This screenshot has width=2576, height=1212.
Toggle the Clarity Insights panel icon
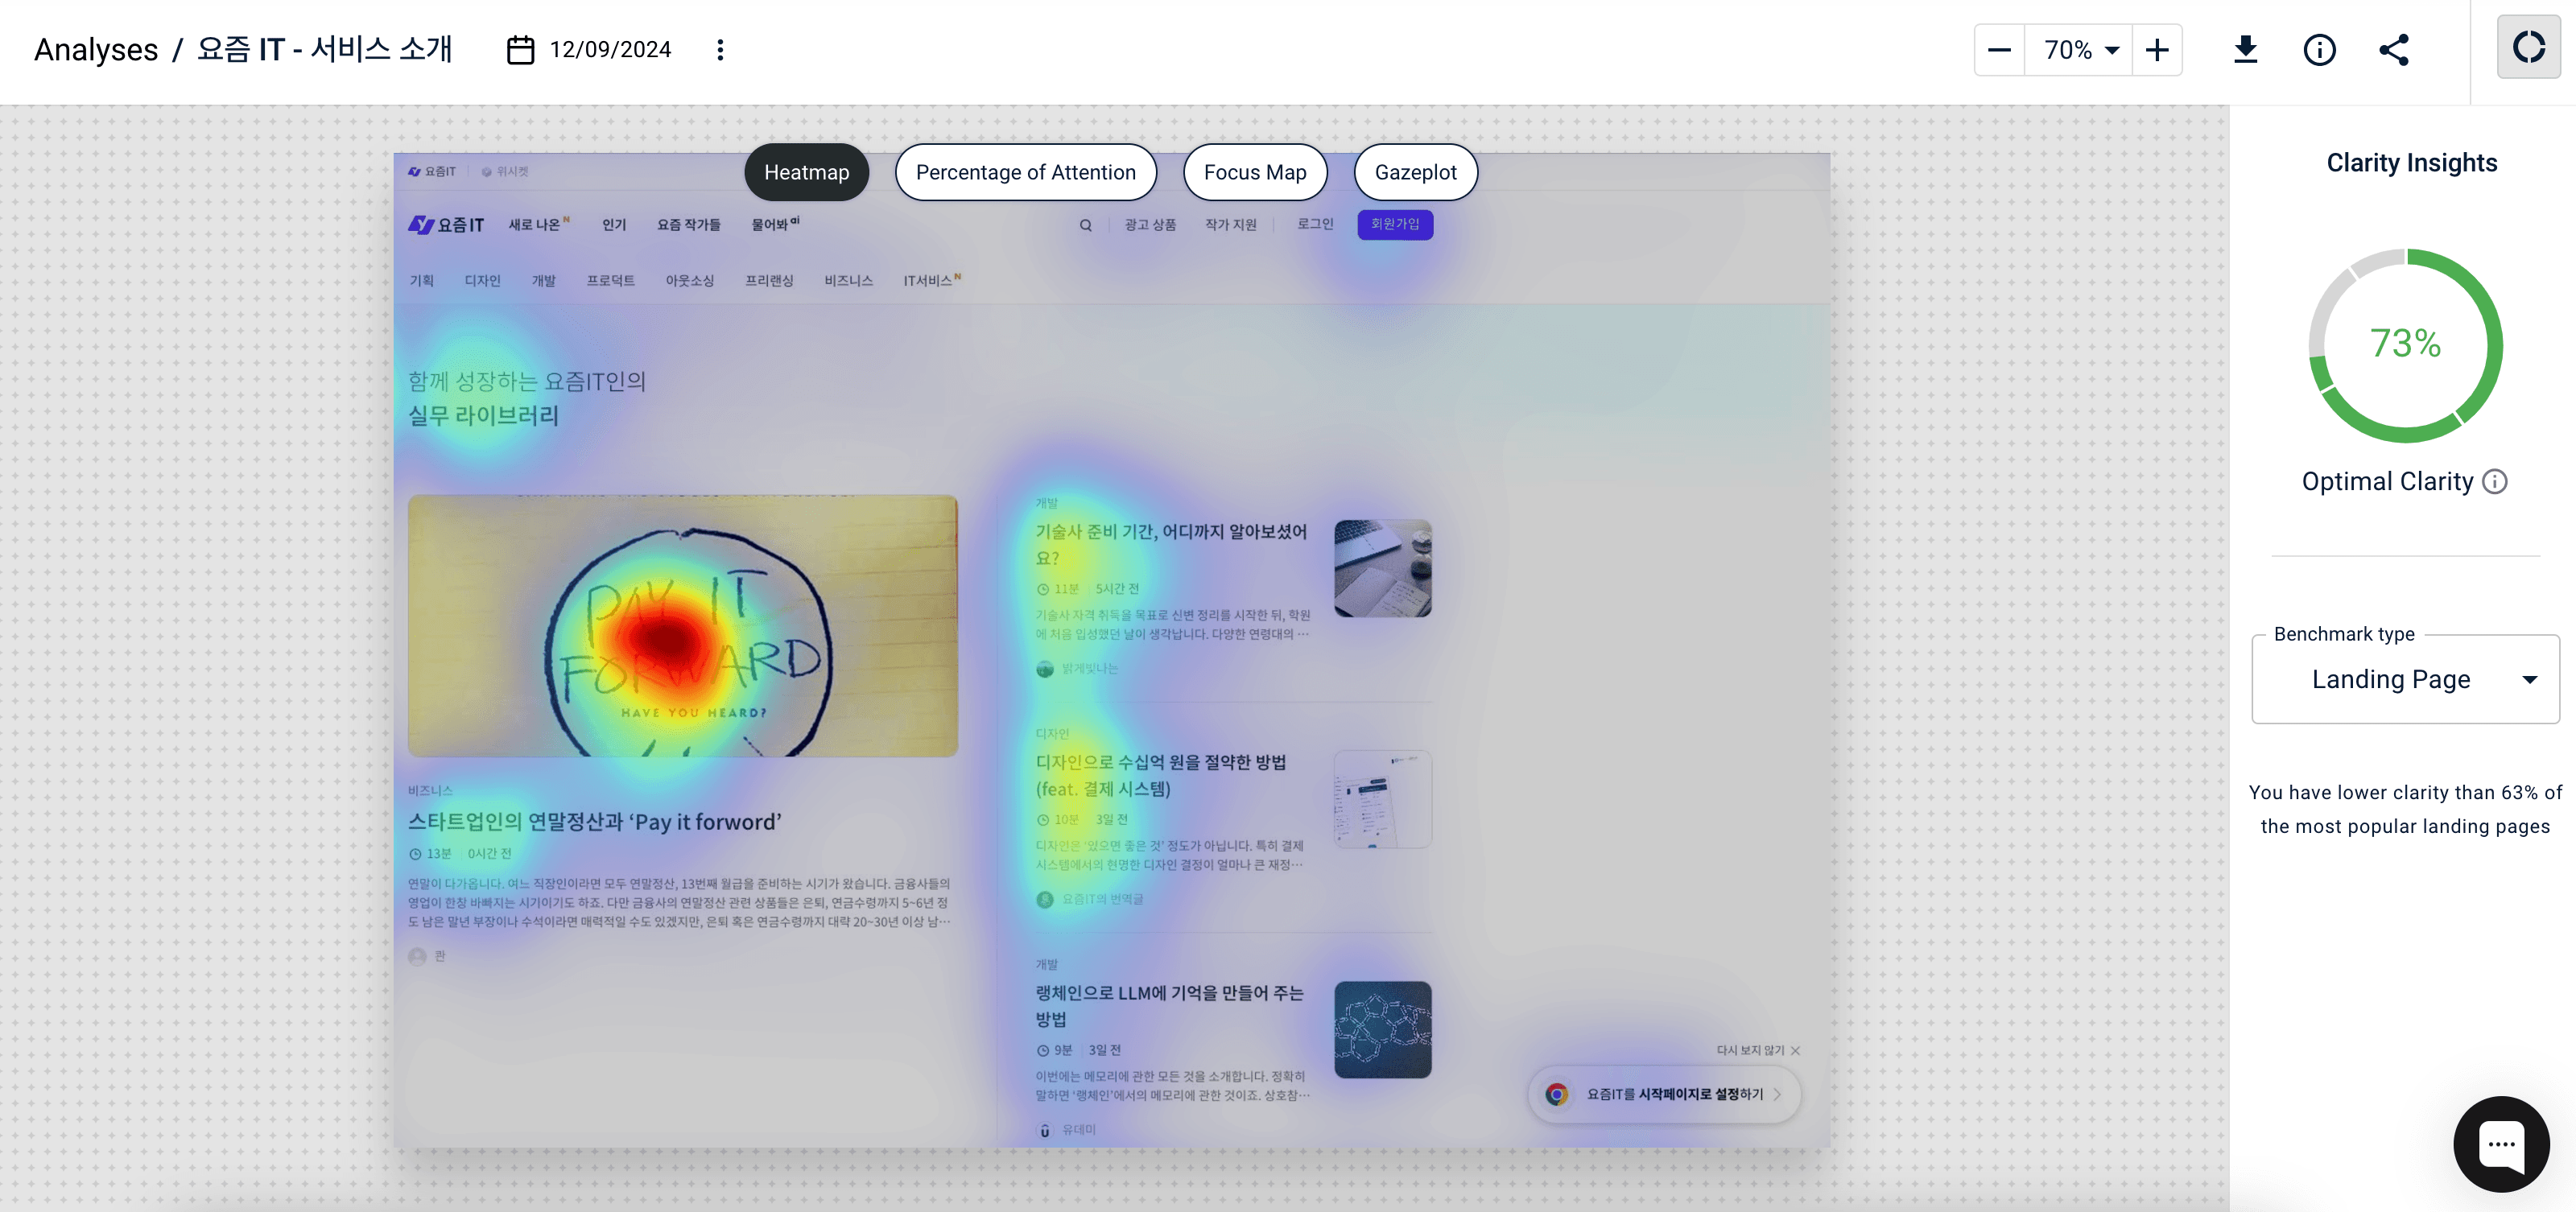click(2528, 47)
